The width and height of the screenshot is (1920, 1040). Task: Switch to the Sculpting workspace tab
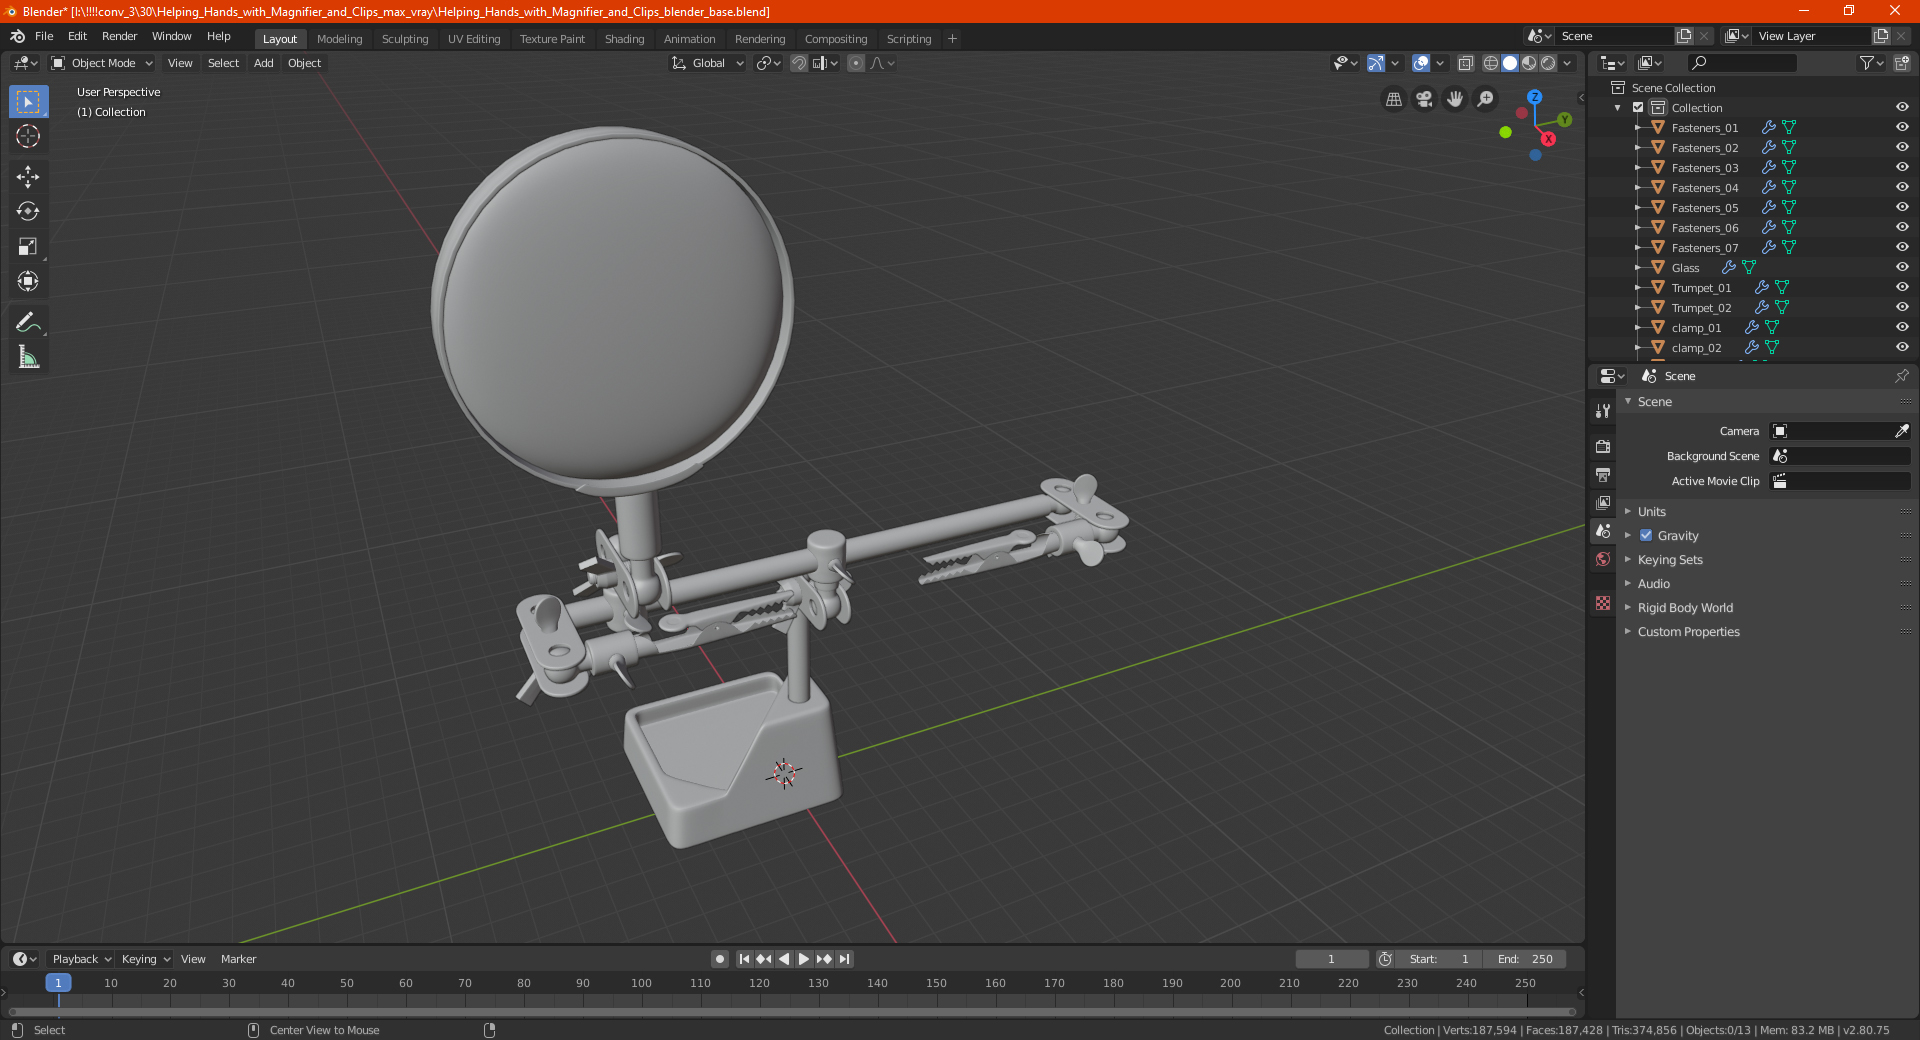click(404, 39)
